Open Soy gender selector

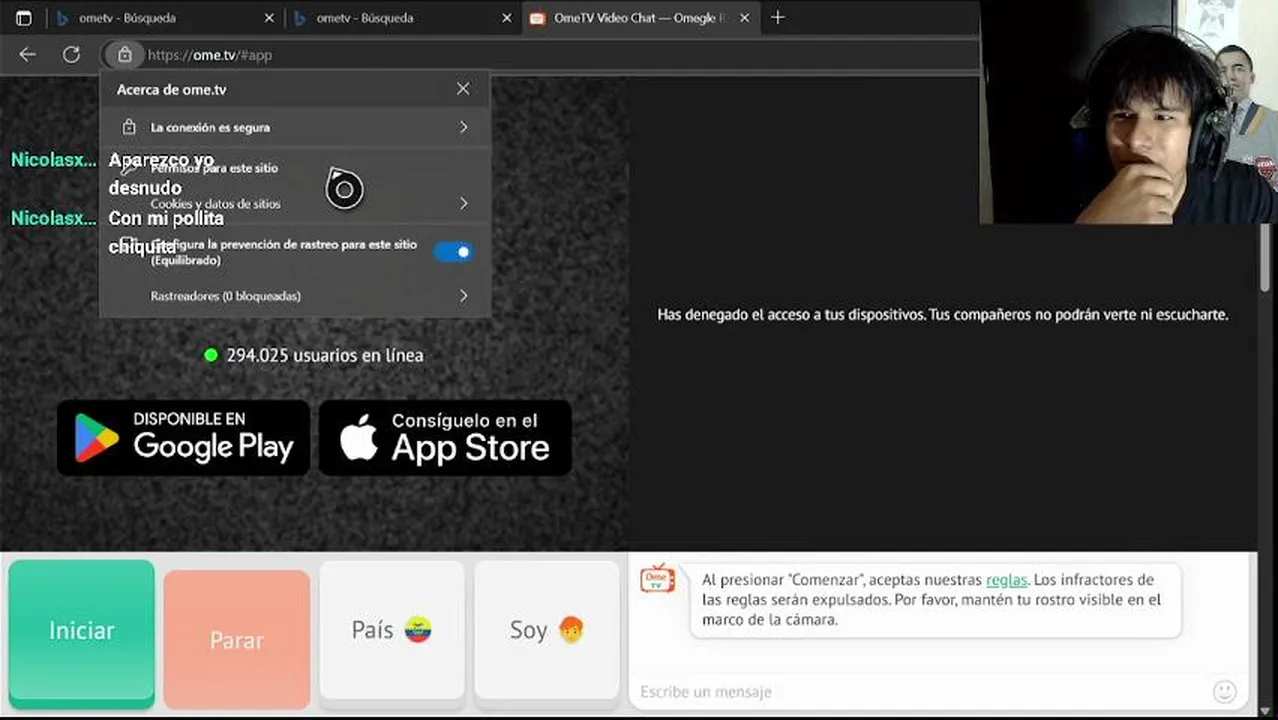point(547,630)
